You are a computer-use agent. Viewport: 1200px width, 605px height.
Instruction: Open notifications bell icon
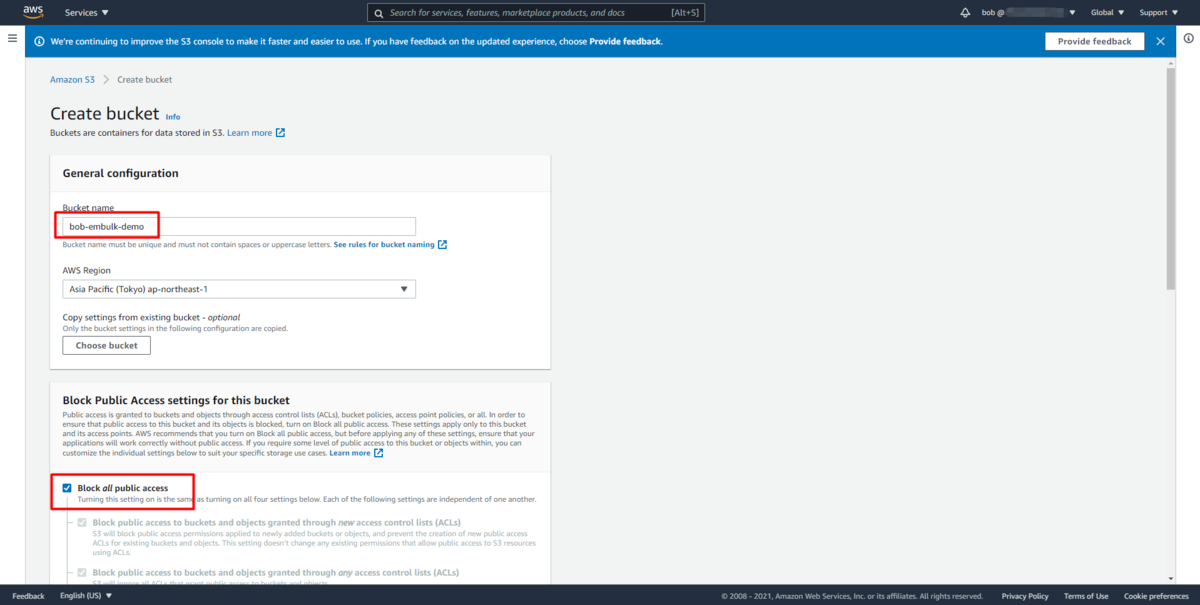tap(965, 13)
